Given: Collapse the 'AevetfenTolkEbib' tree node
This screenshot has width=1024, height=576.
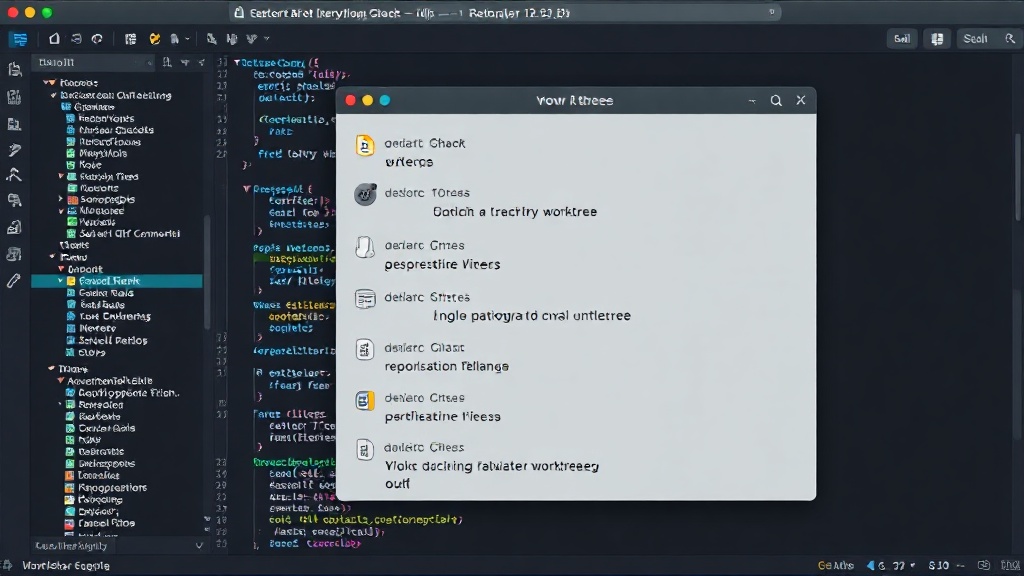Looking at the screenshot, I should click(x=61, y=381).
